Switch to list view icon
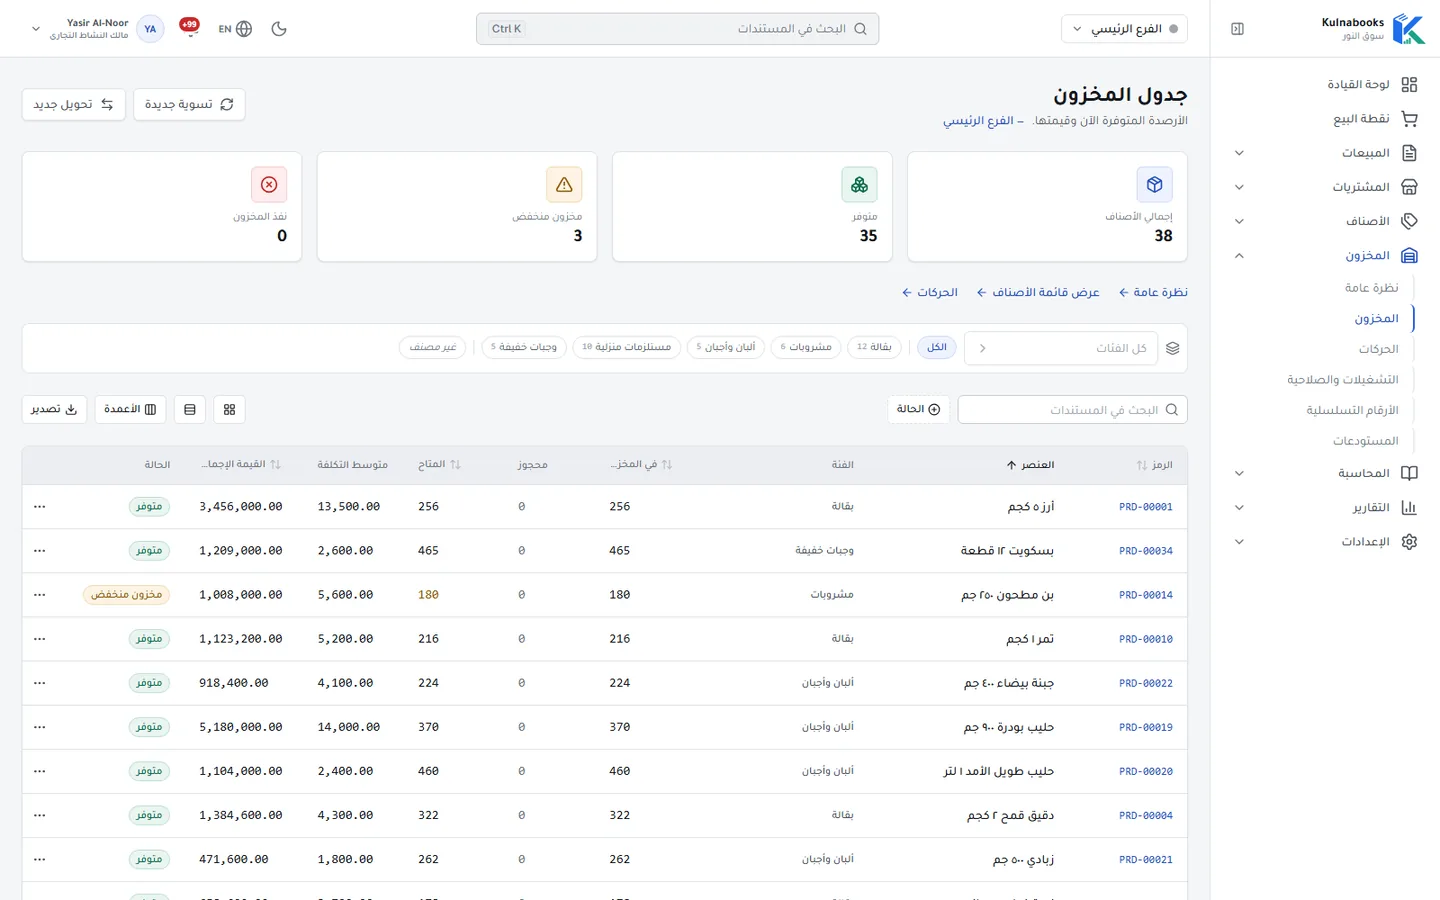 click(x=190, y=409)
